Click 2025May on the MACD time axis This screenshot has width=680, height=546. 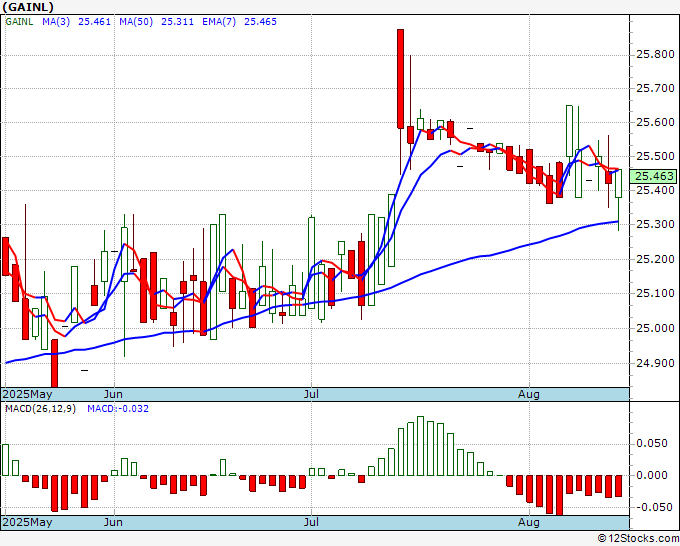click(x=28, y=522)
